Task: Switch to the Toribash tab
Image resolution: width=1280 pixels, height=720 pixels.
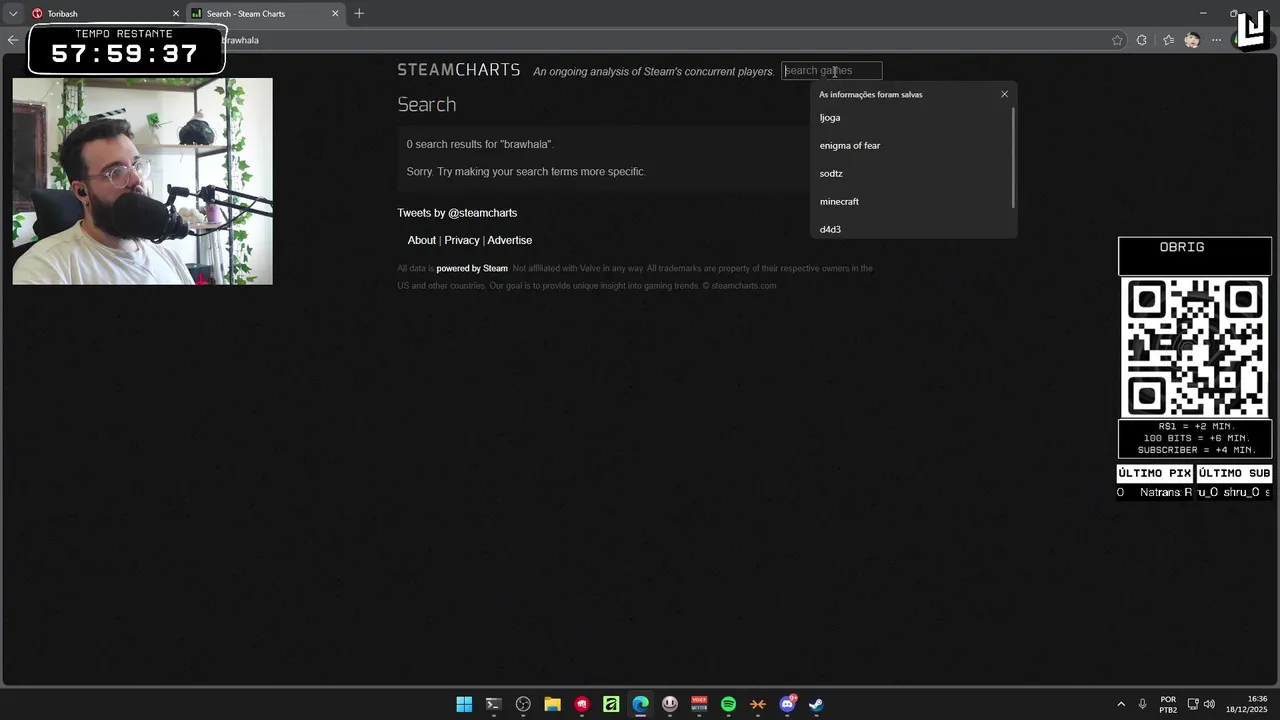Action: pyautogui.click(x=104, y=13)
